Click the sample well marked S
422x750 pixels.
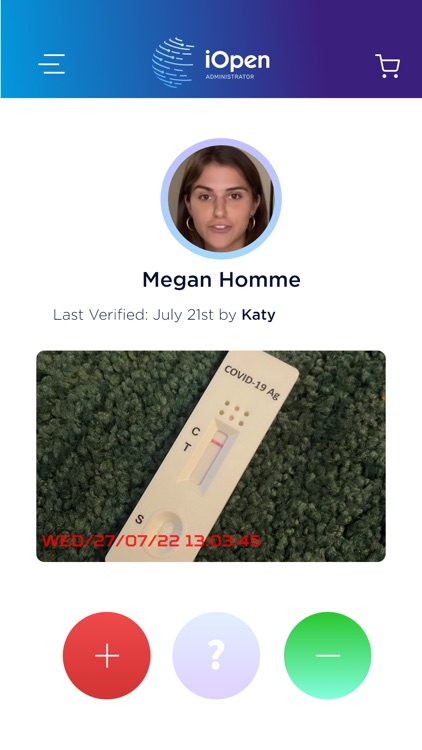click(160, 529)
